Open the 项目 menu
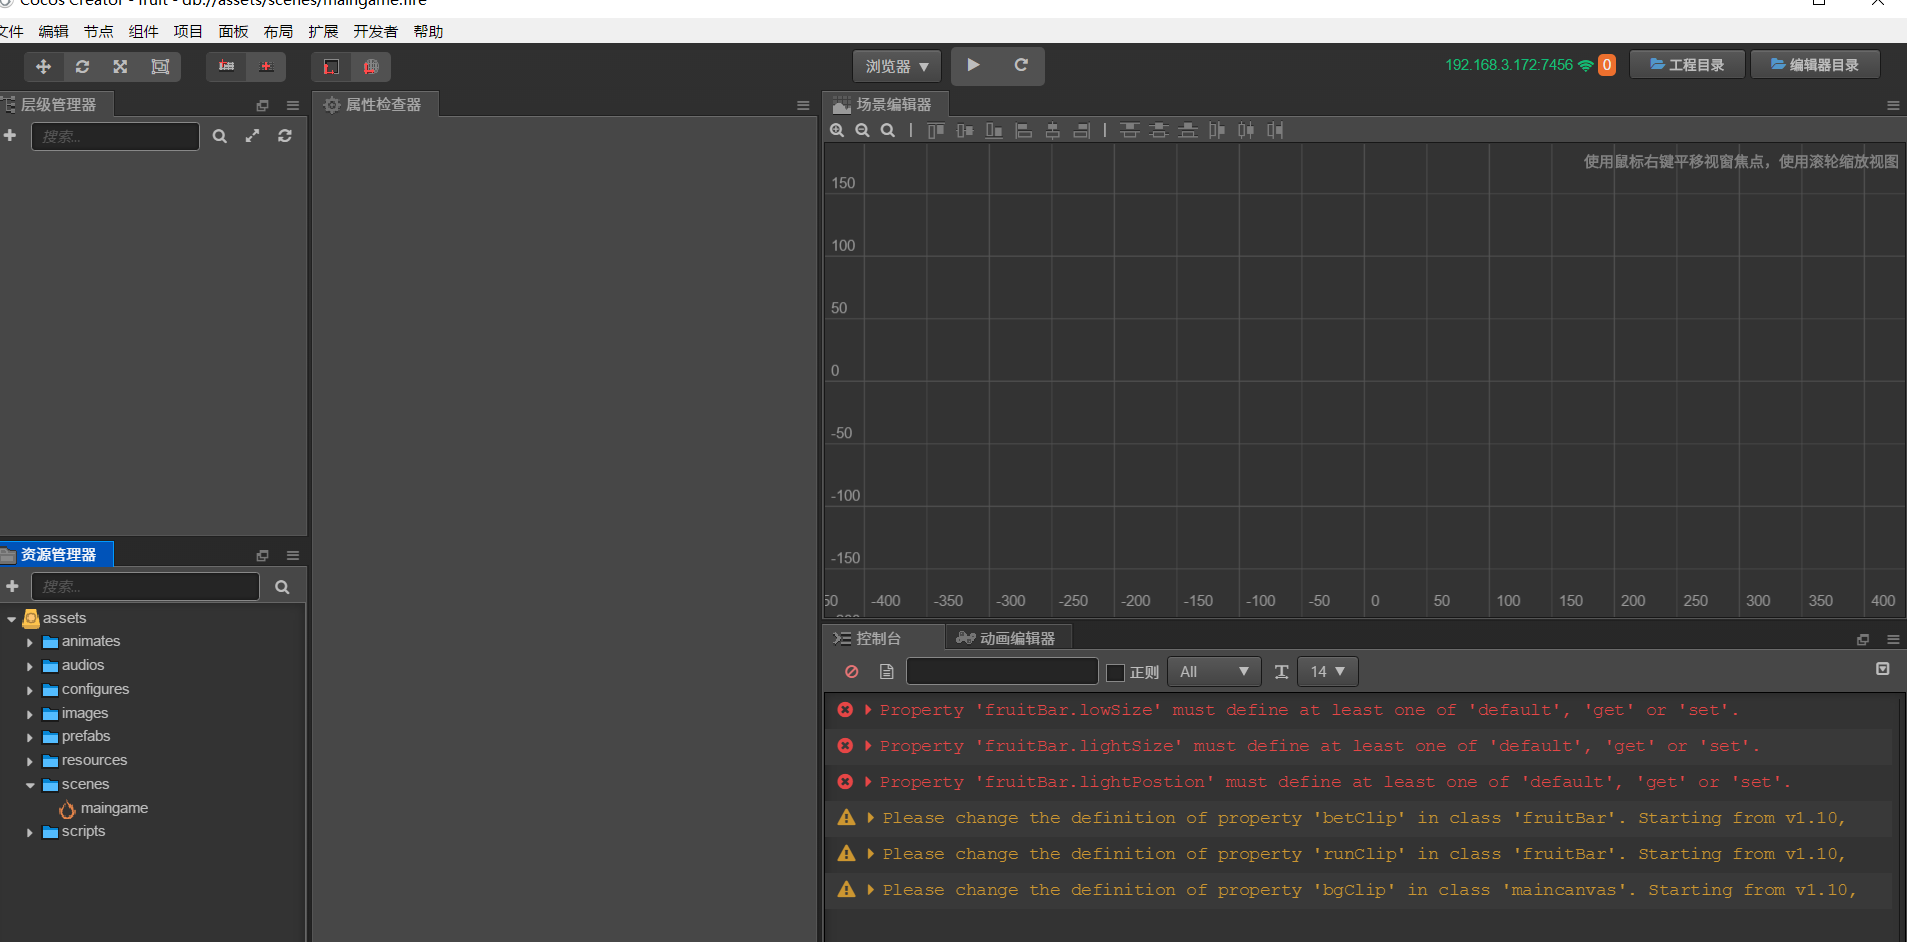 [188, 32]
